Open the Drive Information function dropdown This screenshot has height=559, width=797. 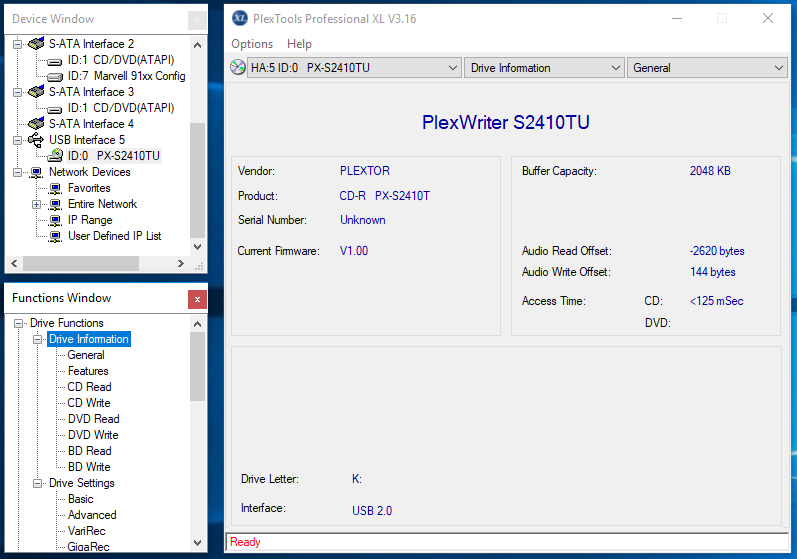click(544, 68)
